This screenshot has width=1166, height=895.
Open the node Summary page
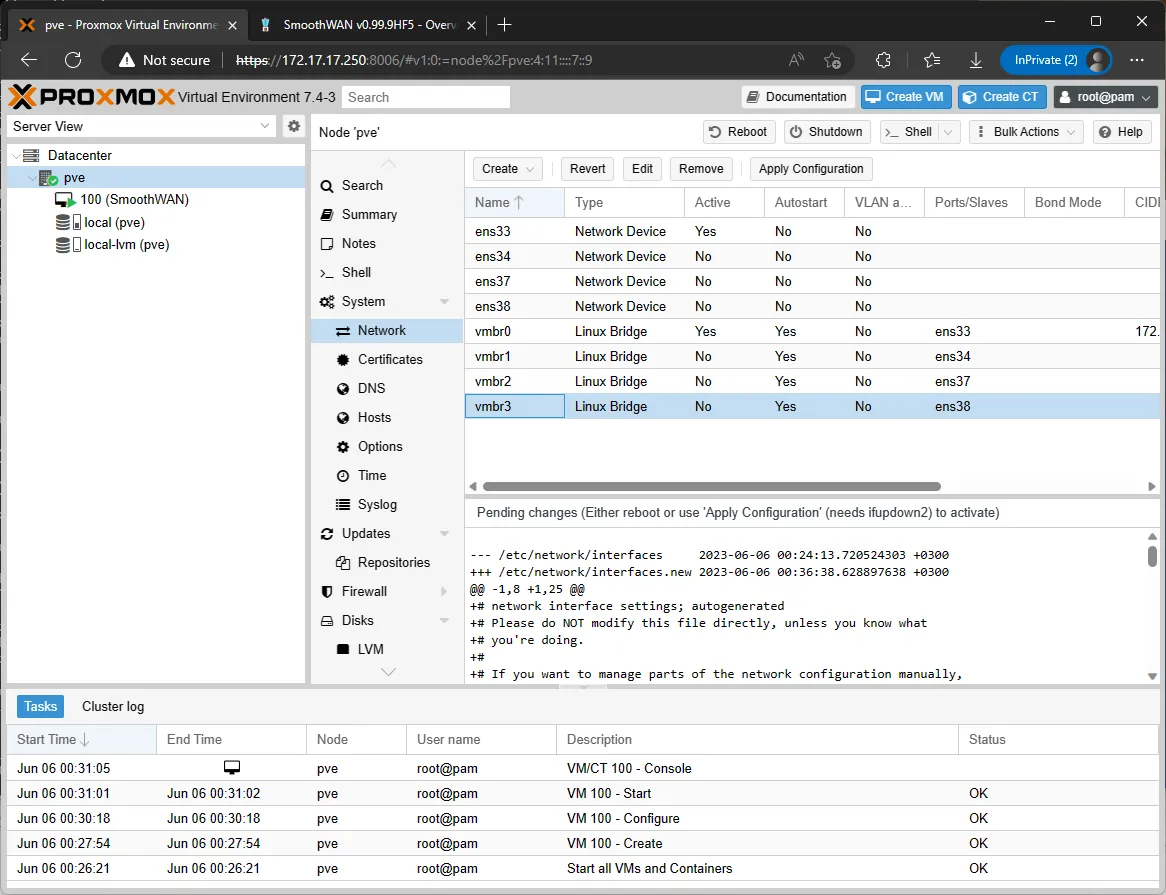point(369,214)
